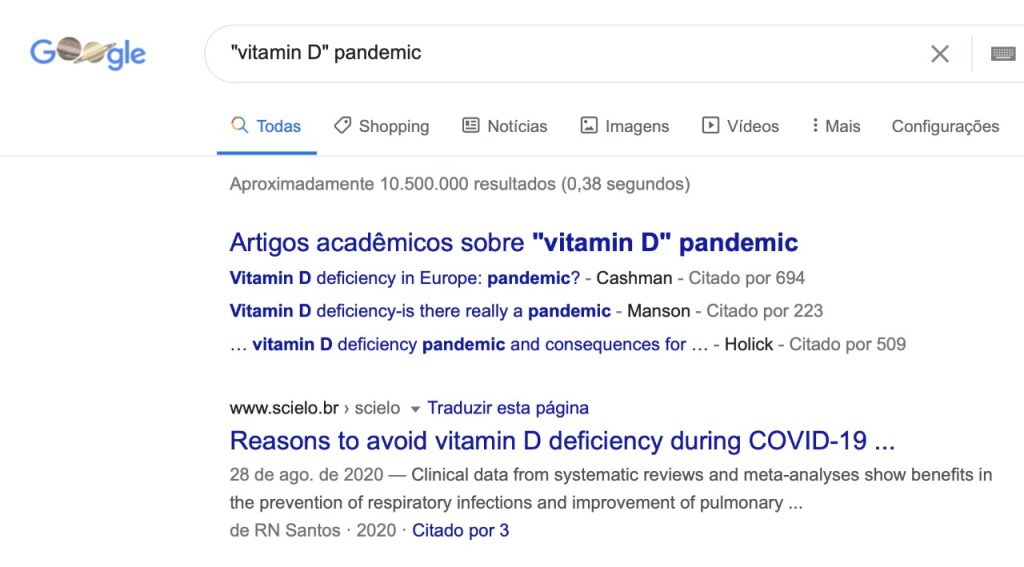This screenshot has height=567, width=1024.
Task: Click the Traduzir esta página link
Action: [x=507, y=408]
